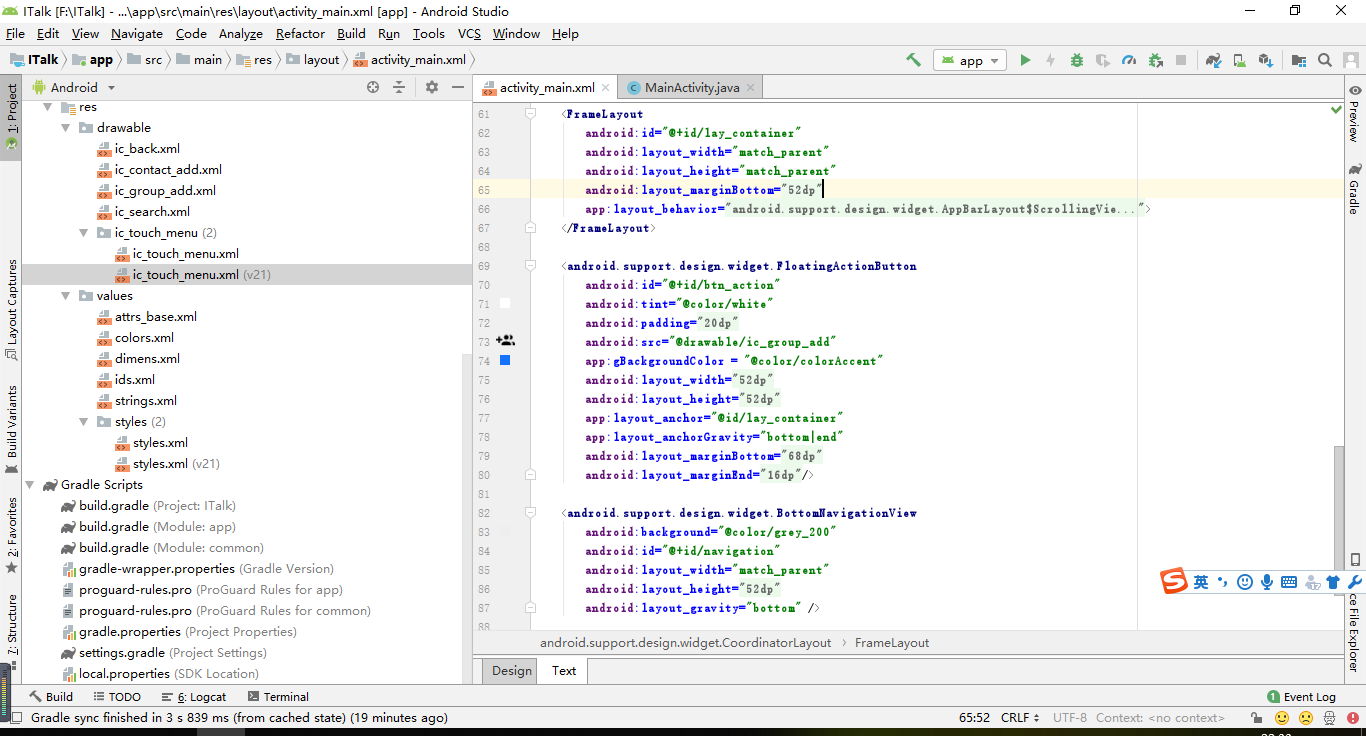This screenshot has height=736, width=1366.
Task: Open the Logcat tool window button
Action: tap(194, 696)
